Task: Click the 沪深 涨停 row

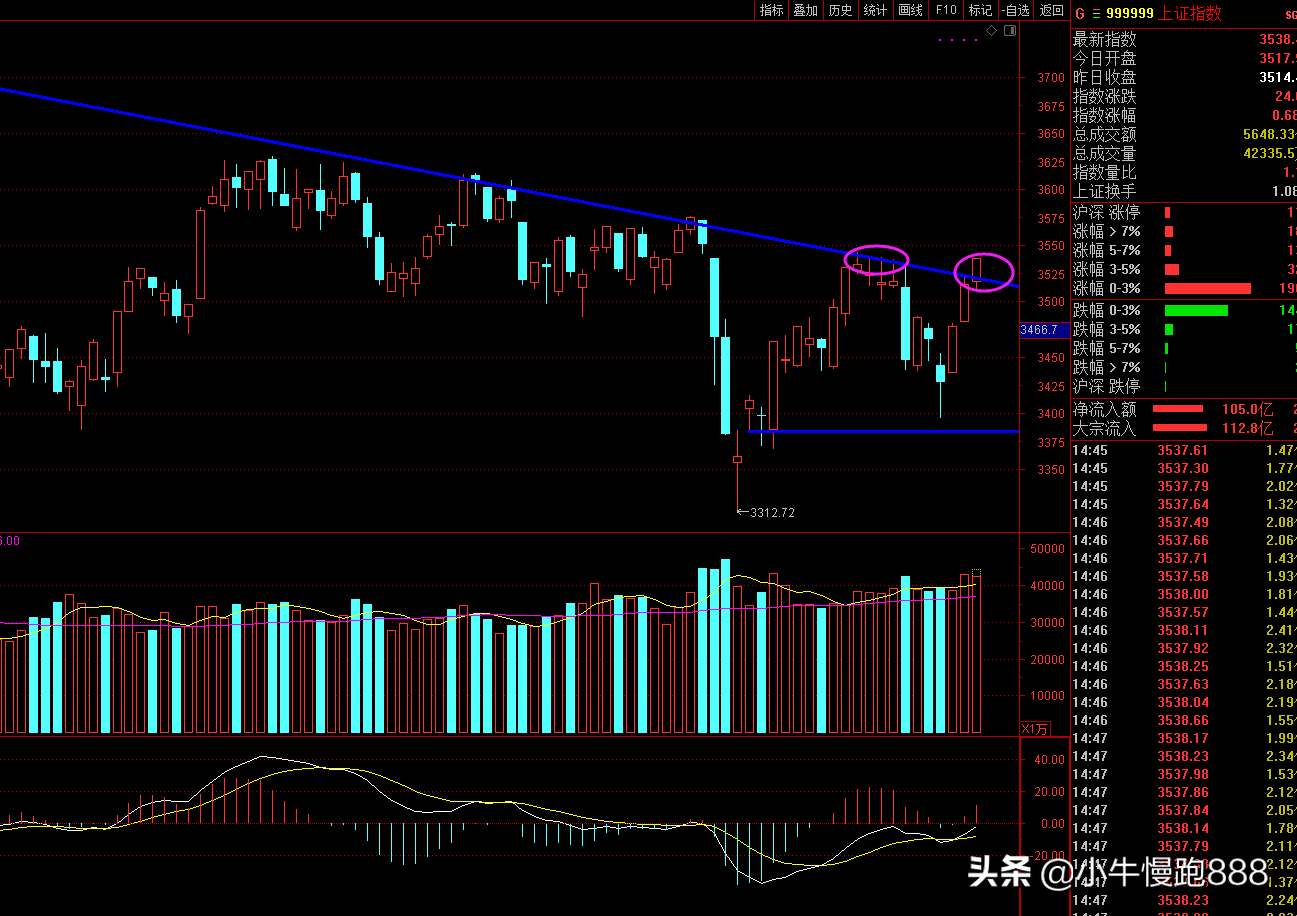Action: tap(1184, 212)
